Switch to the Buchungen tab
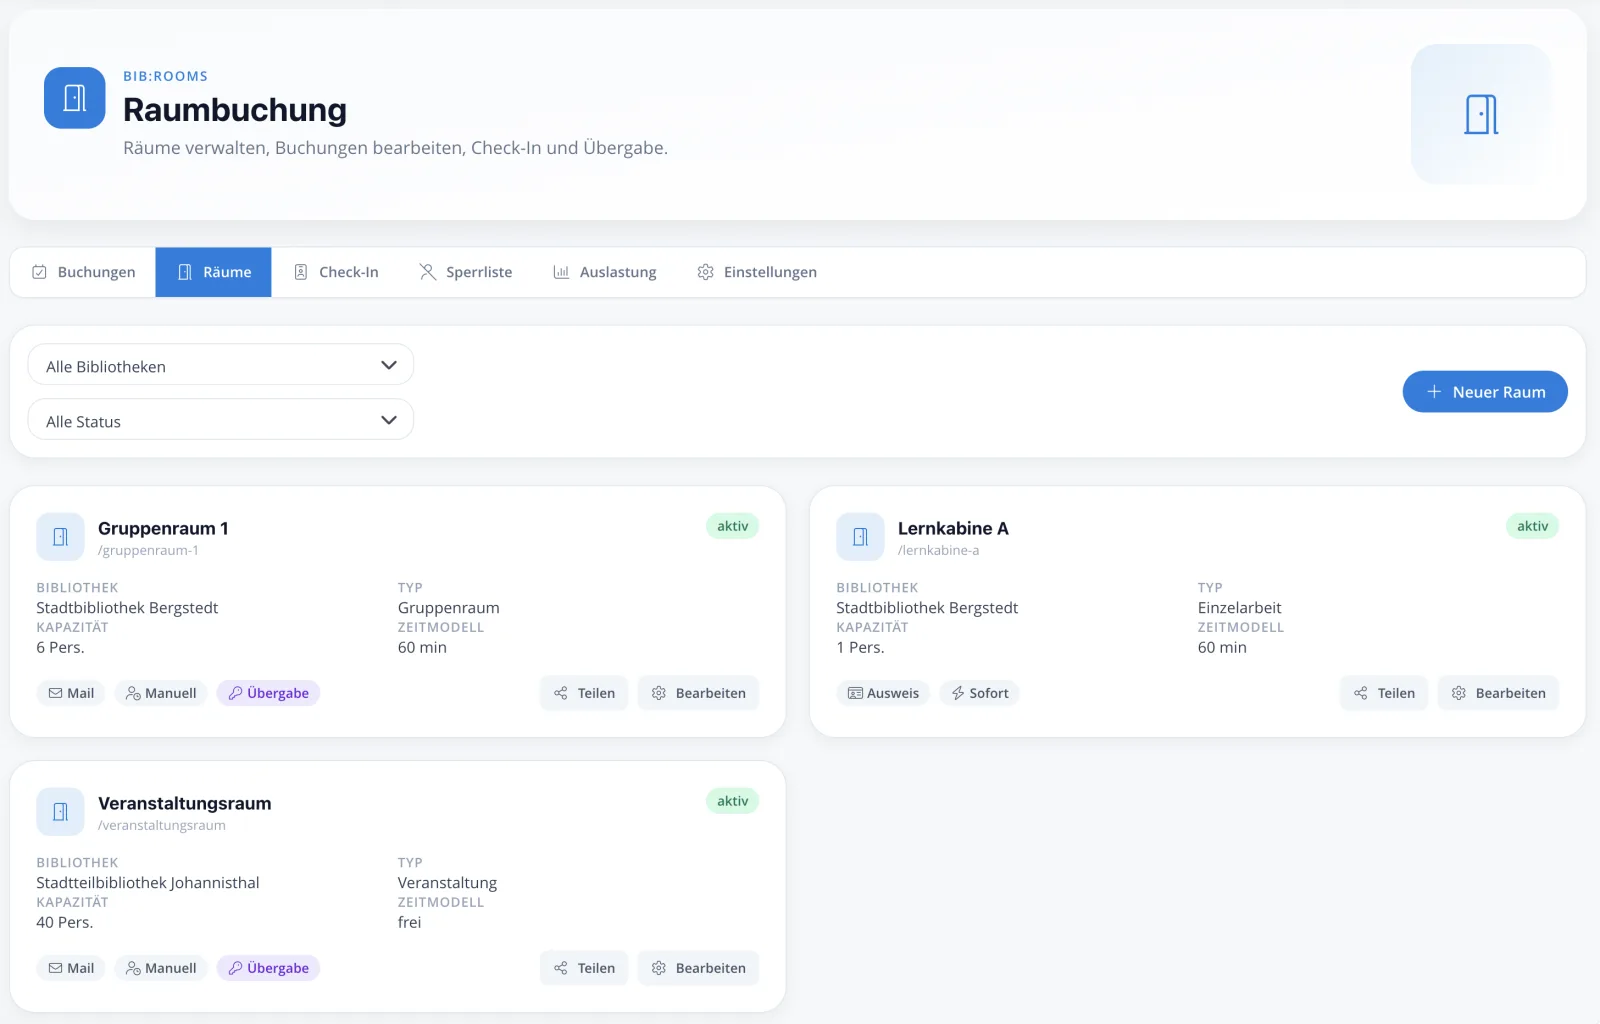The height and width of the screenshot is (1024, 1600). (83, 272)
